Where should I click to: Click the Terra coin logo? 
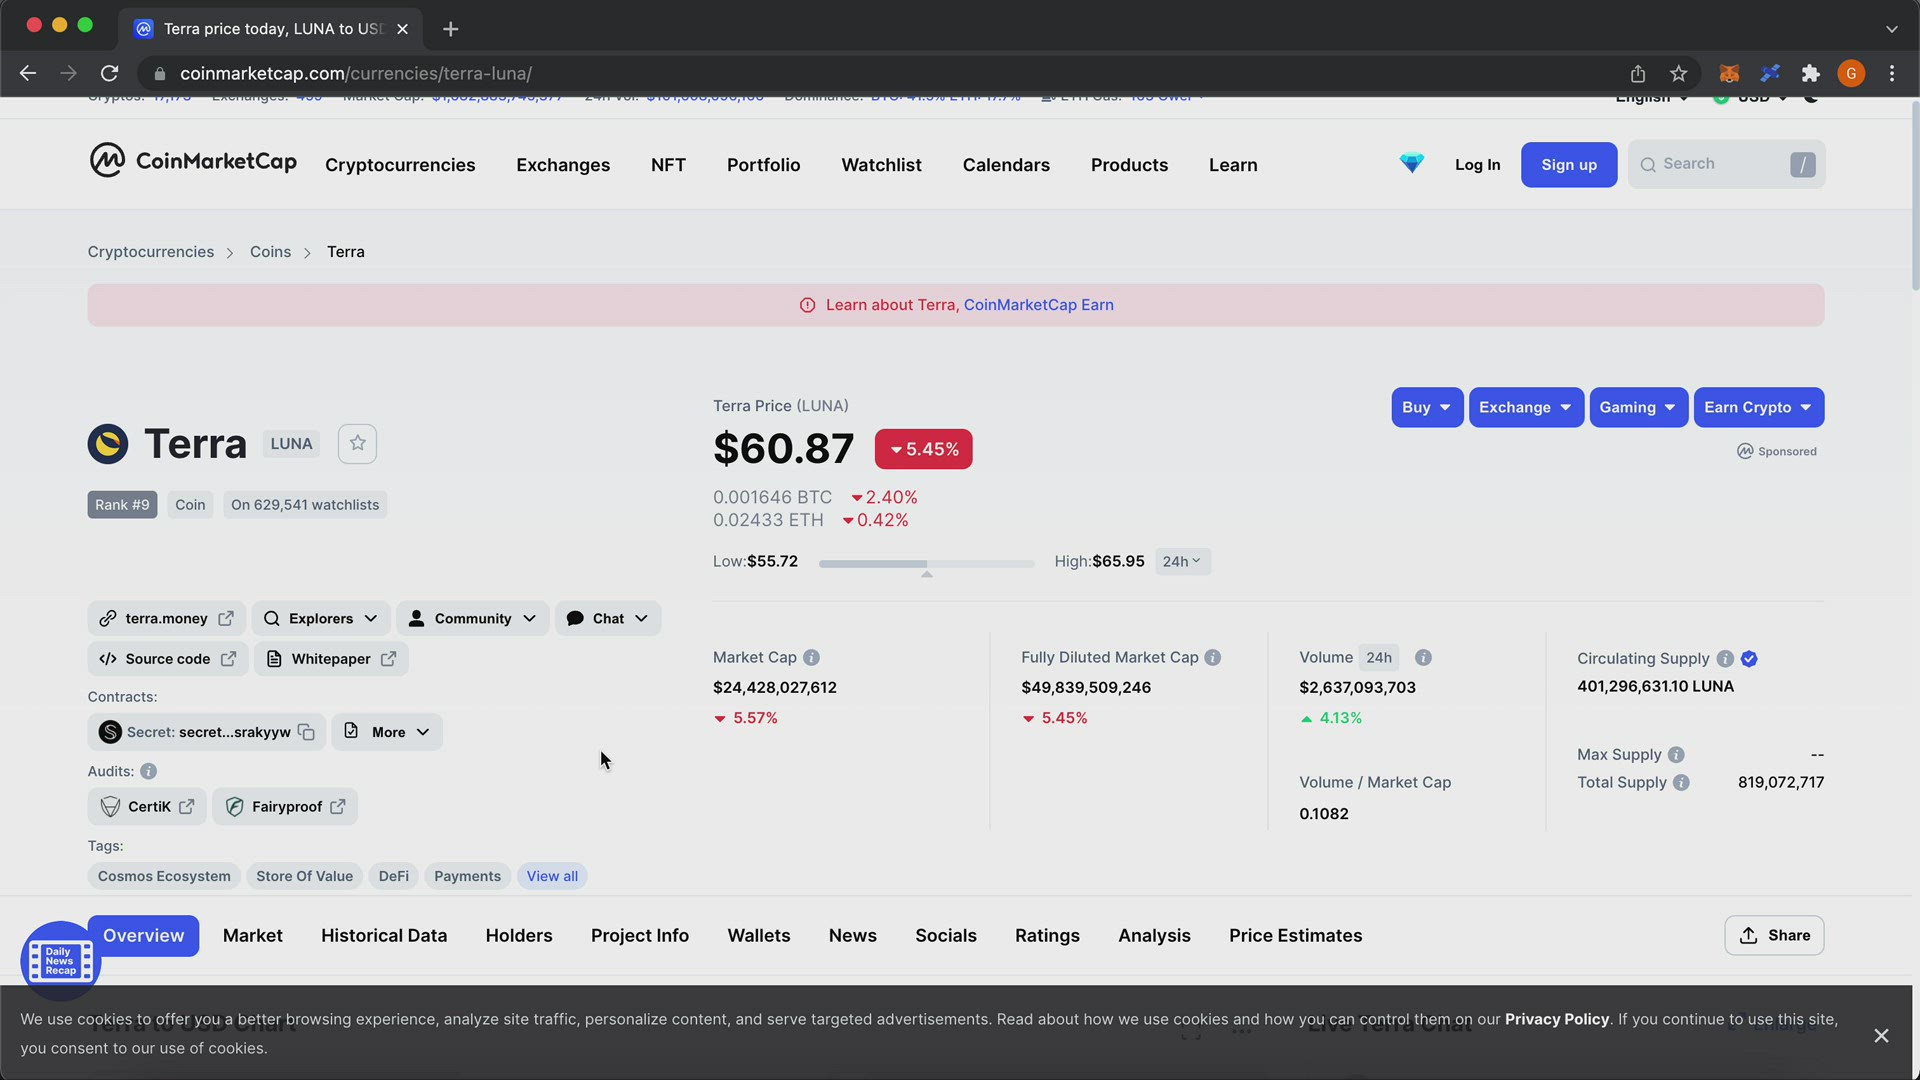(x=108, y=444)
